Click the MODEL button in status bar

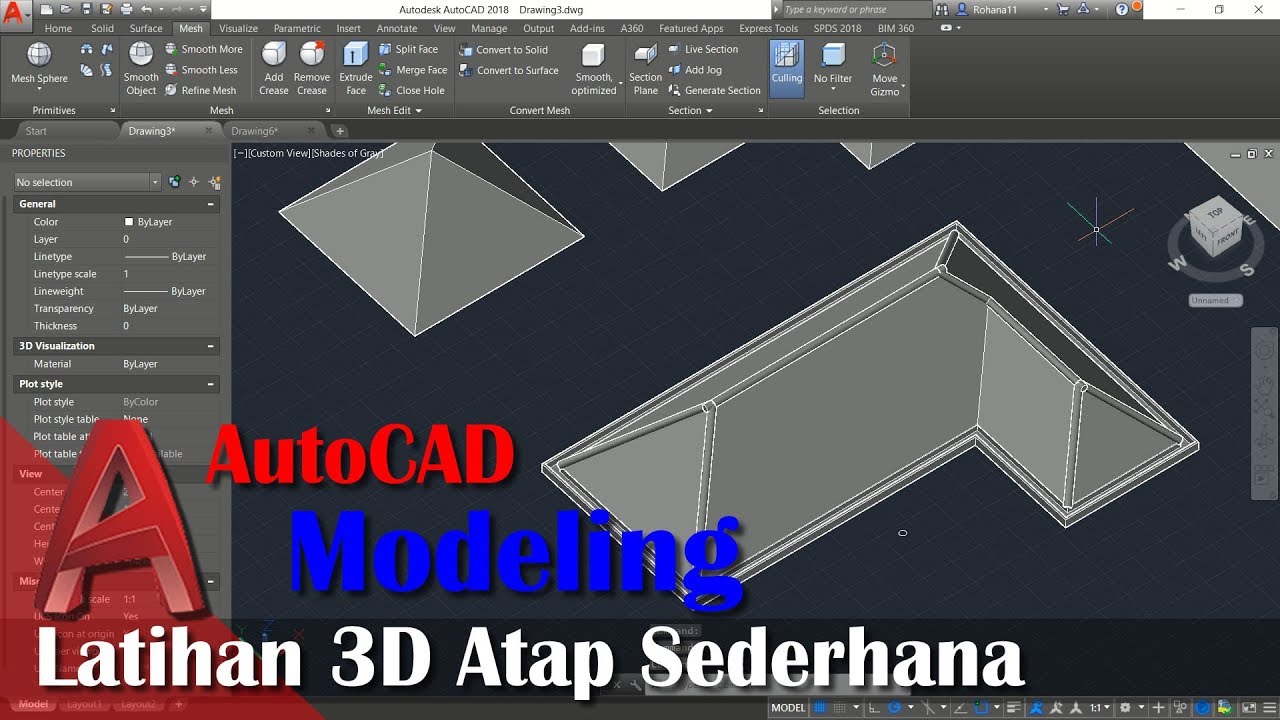pos(789,708)
